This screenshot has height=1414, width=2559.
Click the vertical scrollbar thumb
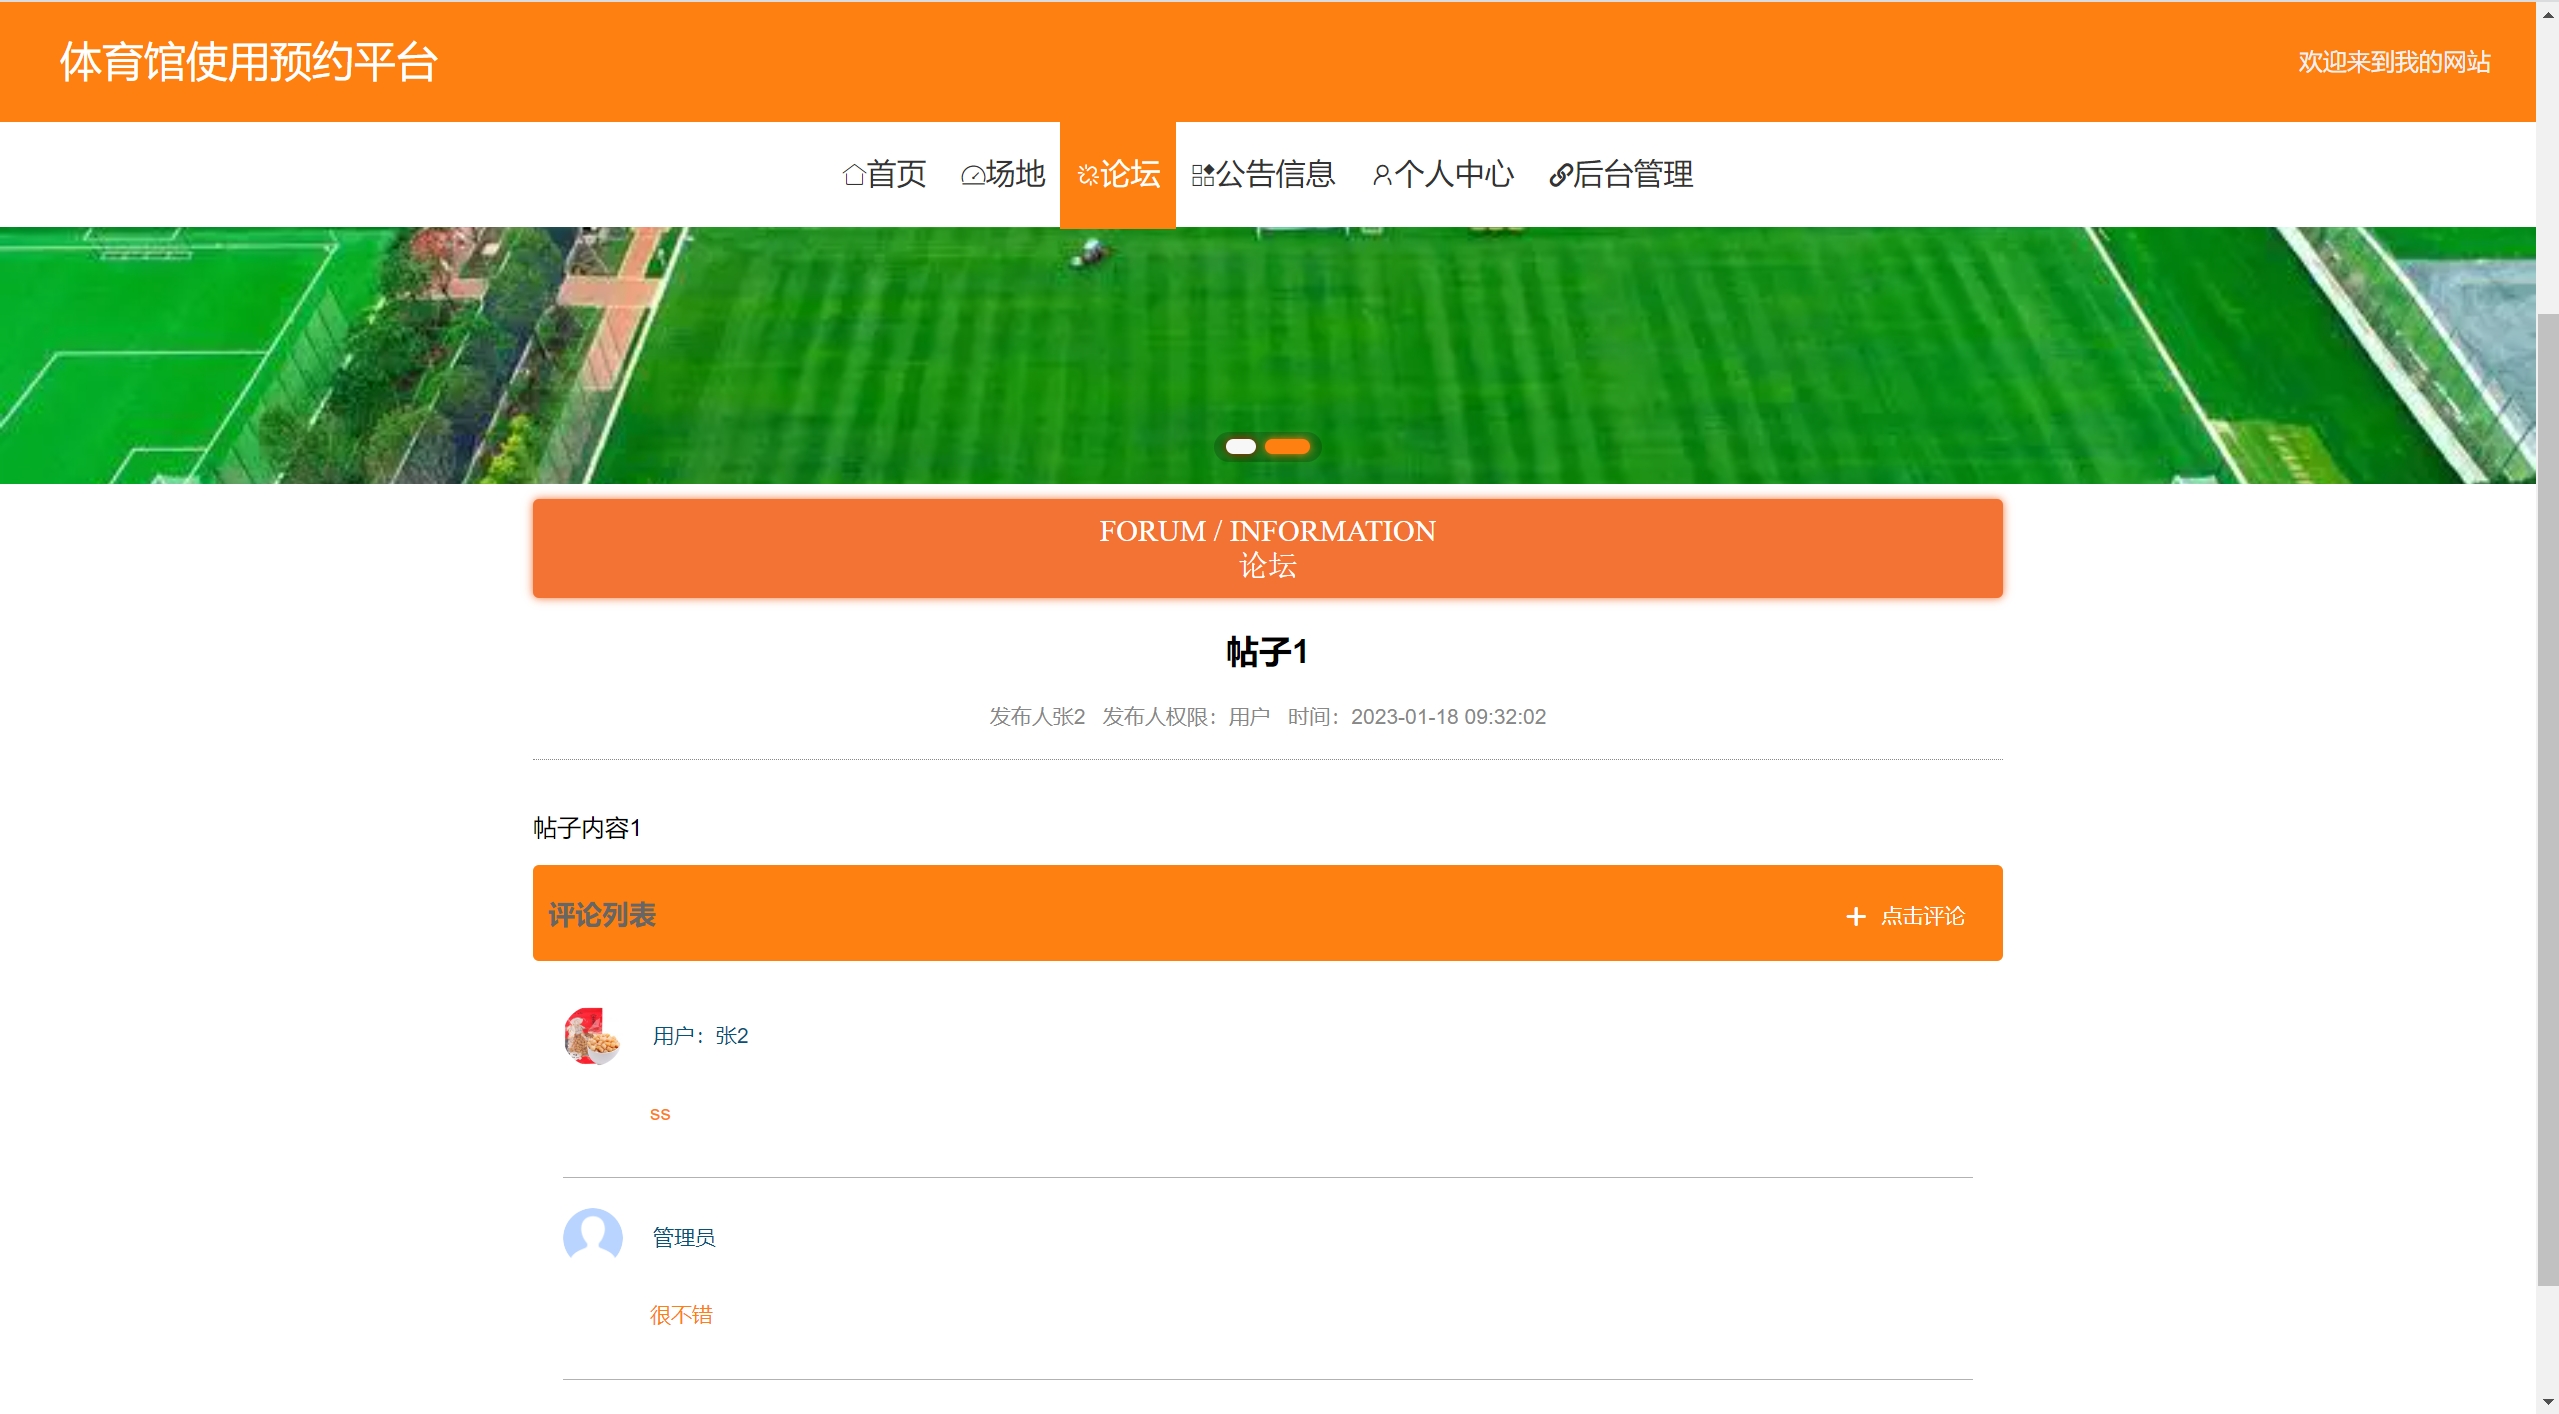(2547, 800)
